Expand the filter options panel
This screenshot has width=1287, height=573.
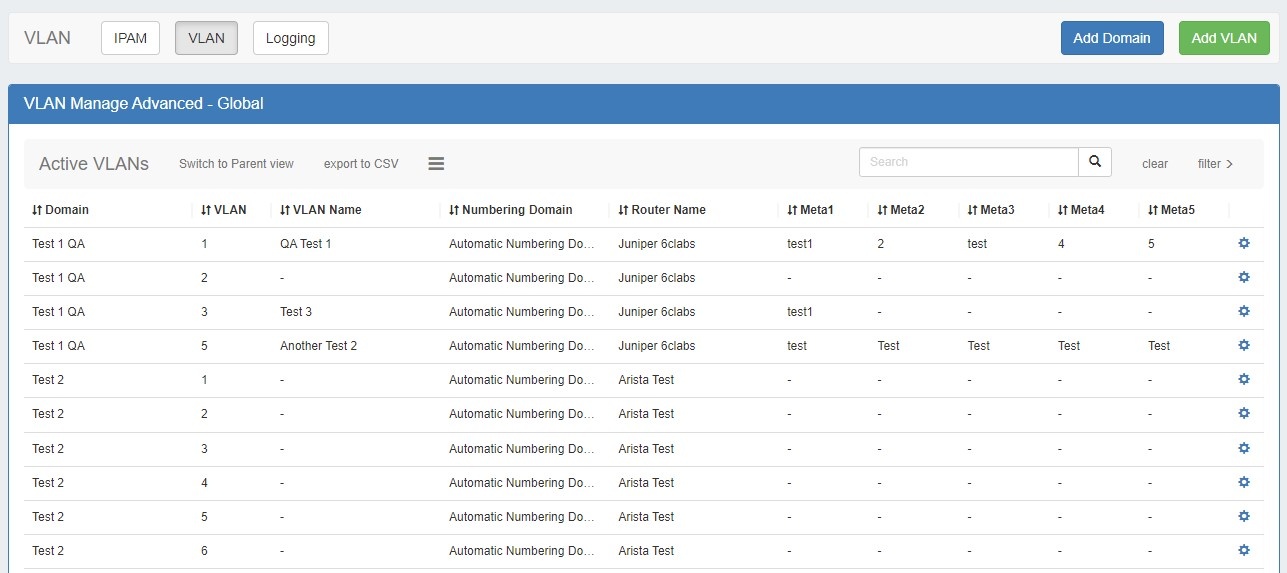1215,164
